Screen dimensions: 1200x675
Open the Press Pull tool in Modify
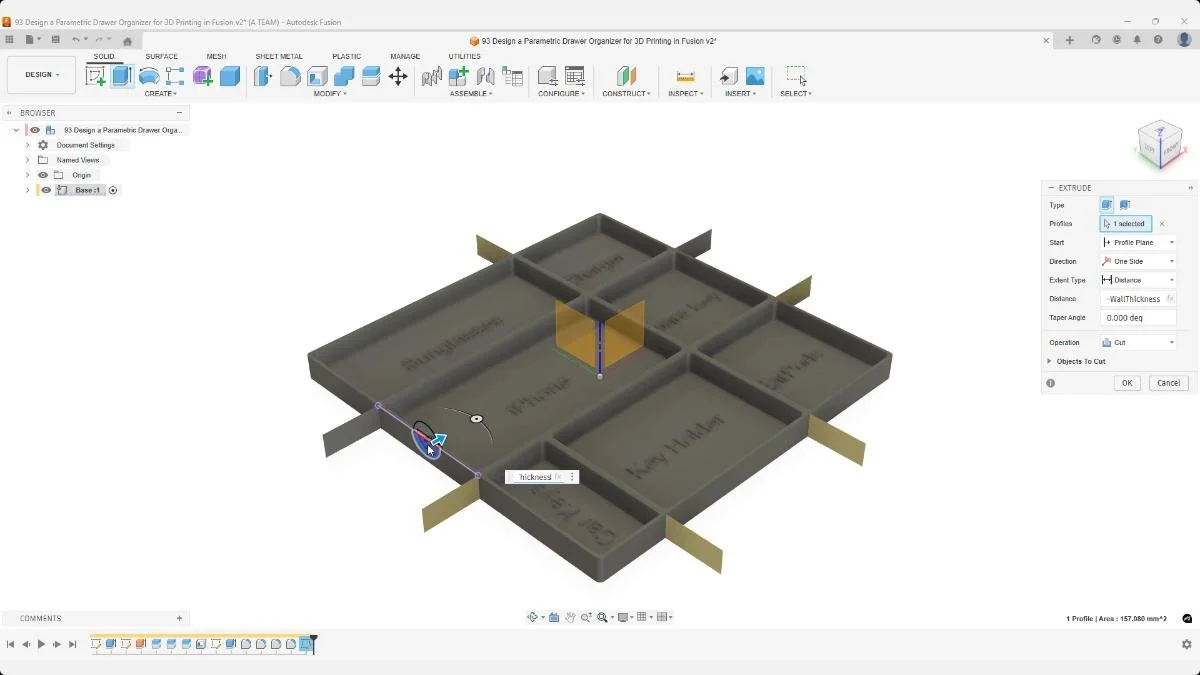point(262,75)
